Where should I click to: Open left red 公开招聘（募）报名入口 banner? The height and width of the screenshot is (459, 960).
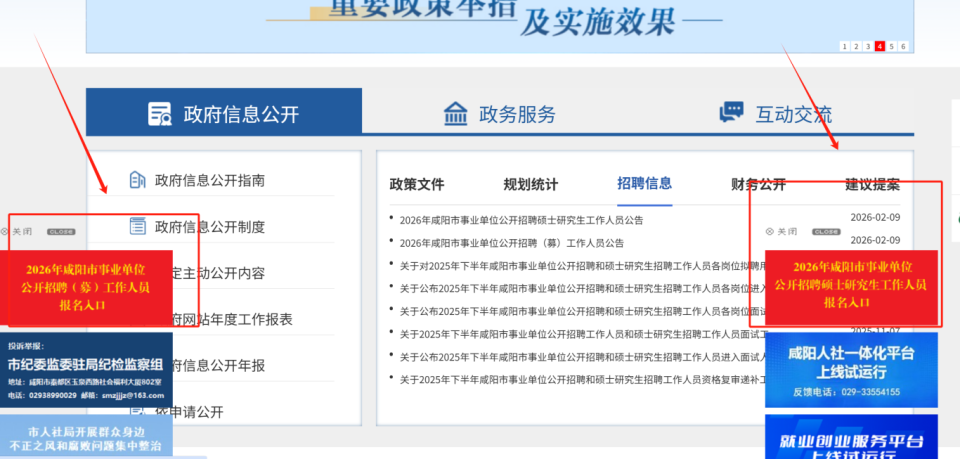(86, 288)
